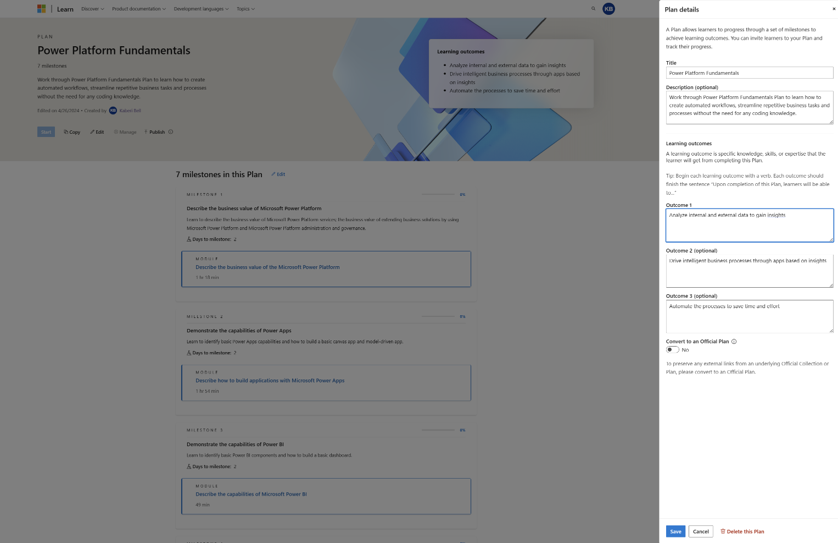This screenshot has width=838, height=543.
Task: Click the Manage button
Action: click(x=125, y=132)
